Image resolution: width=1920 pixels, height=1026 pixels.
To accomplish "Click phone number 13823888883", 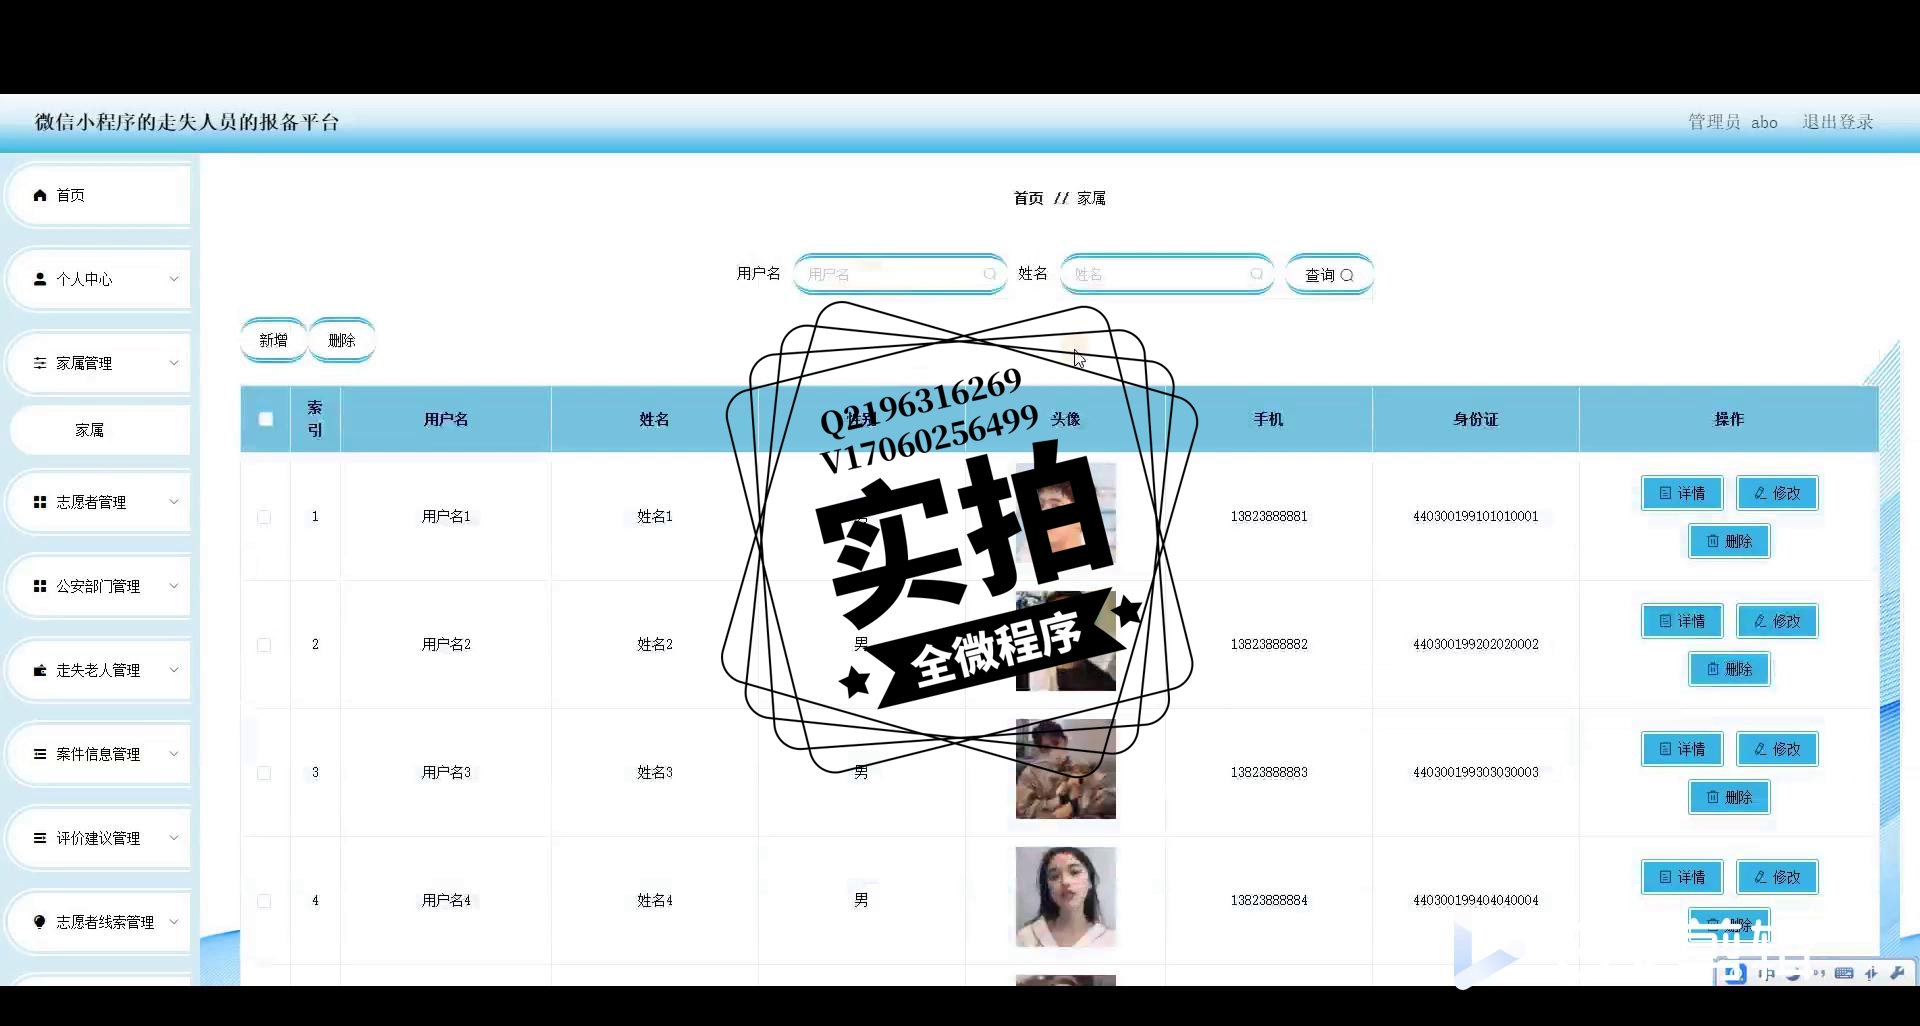I will click(x=1269, y=772).
